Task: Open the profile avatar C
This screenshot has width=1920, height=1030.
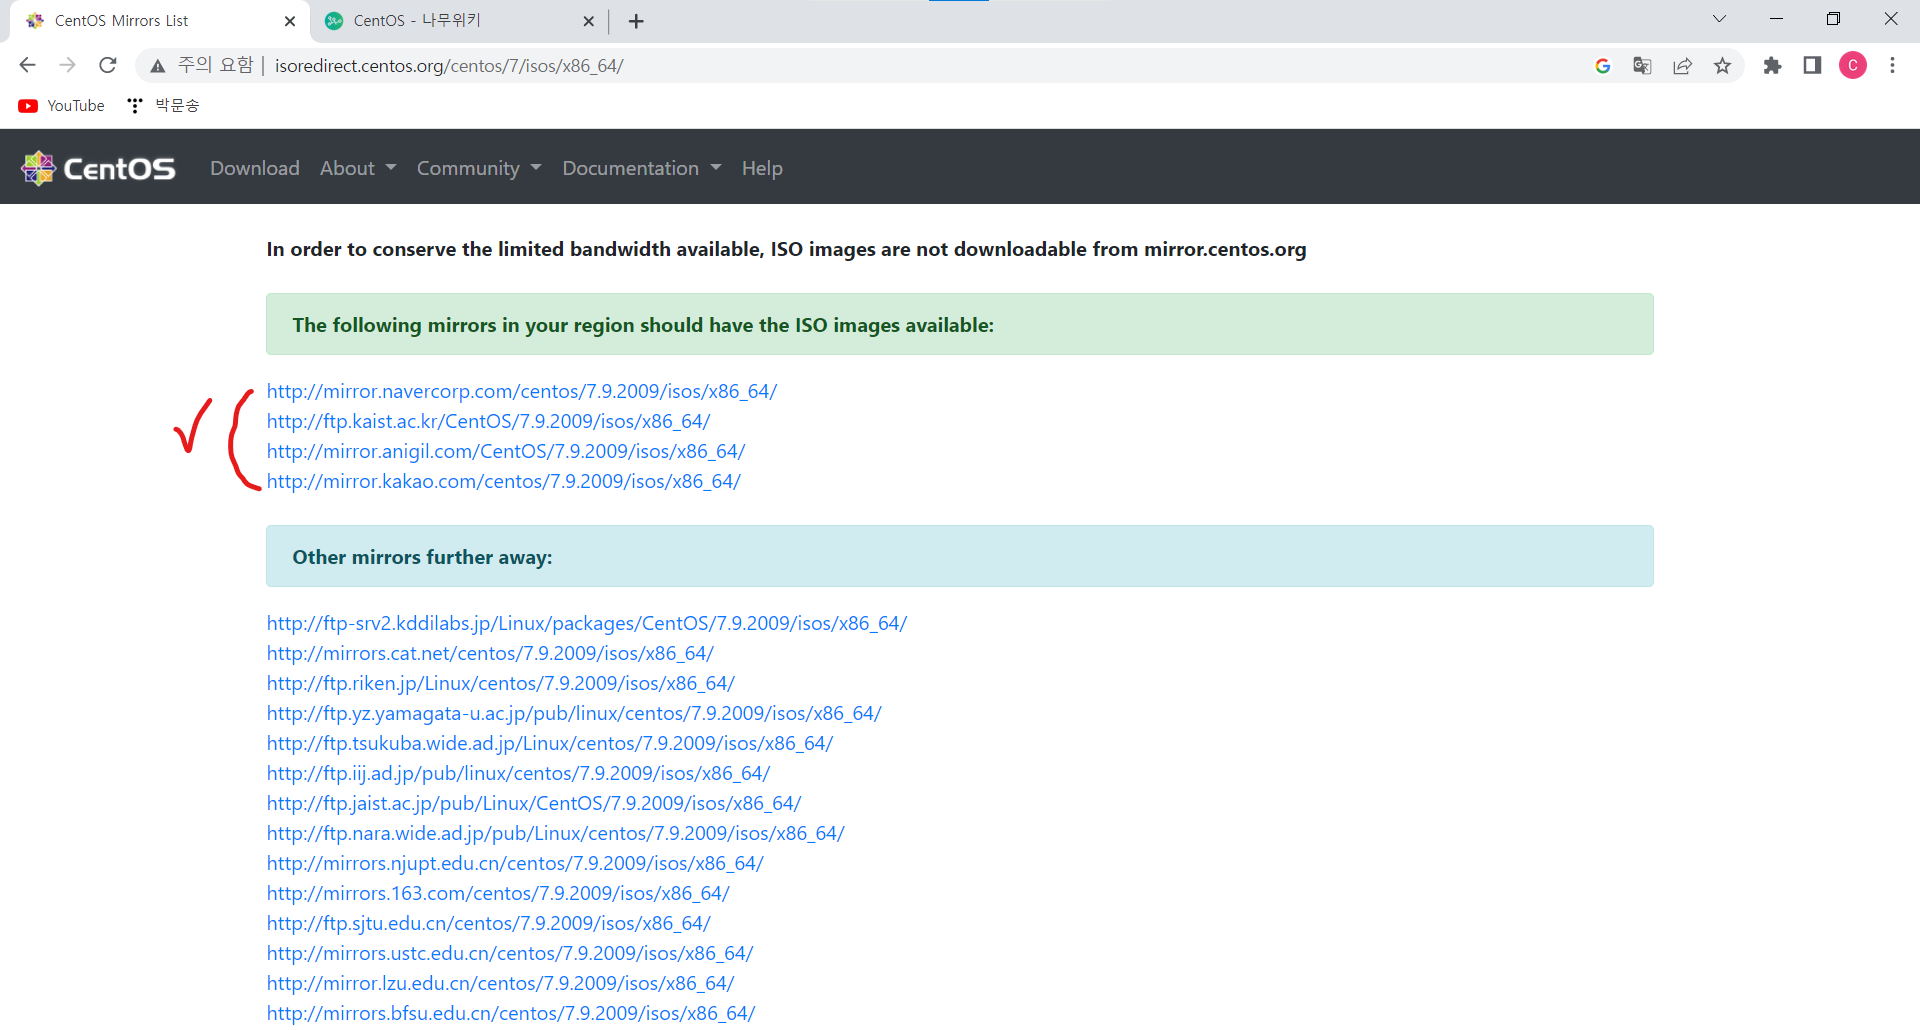Action: click(x=1853, y=66)
